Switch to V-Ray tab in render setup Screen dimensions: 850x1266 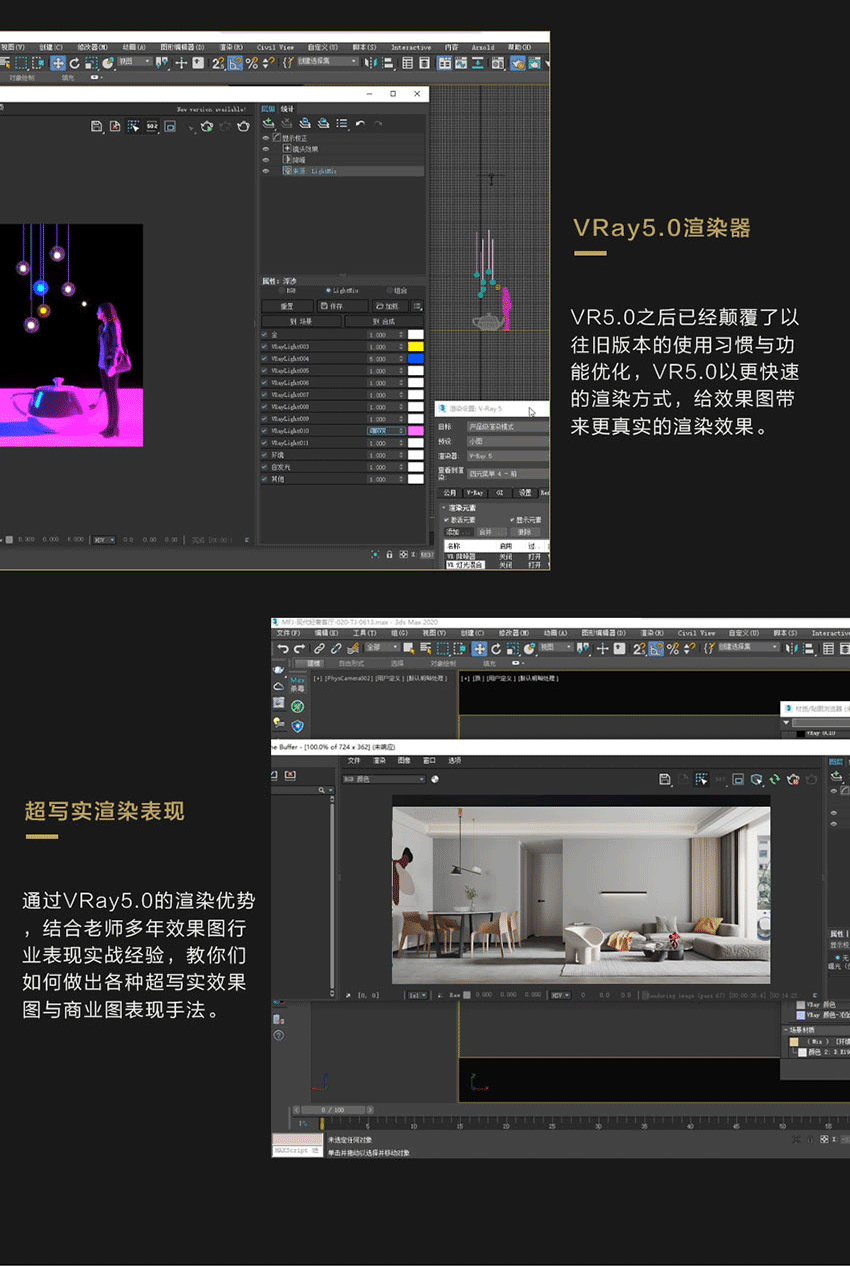click(475, 492)
